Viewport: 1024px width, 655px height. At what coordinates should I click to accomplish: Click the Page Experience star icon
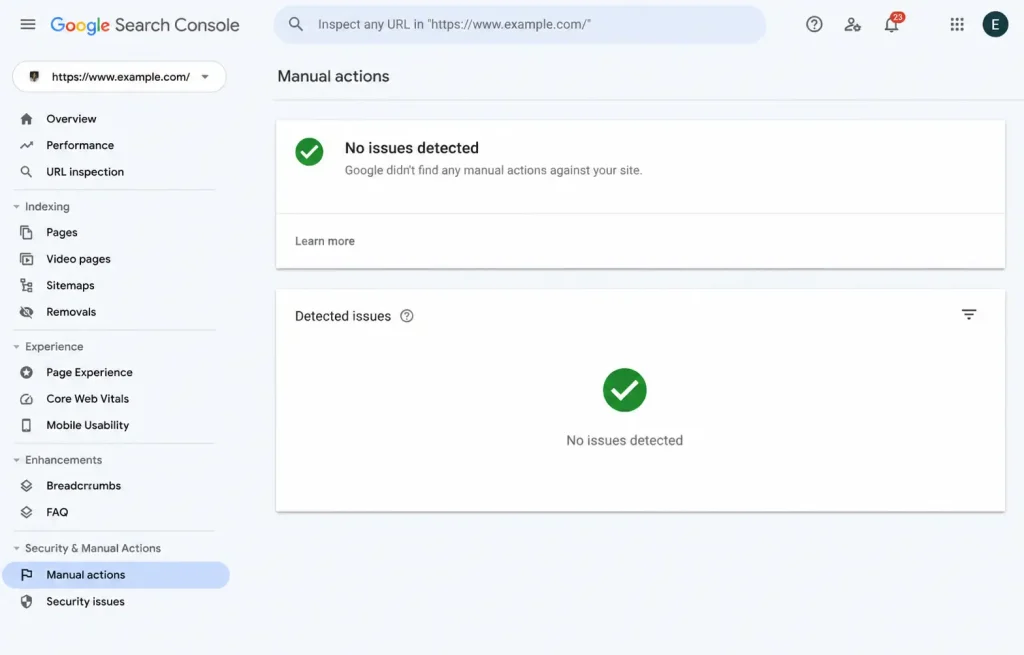(x=26, y=372)
